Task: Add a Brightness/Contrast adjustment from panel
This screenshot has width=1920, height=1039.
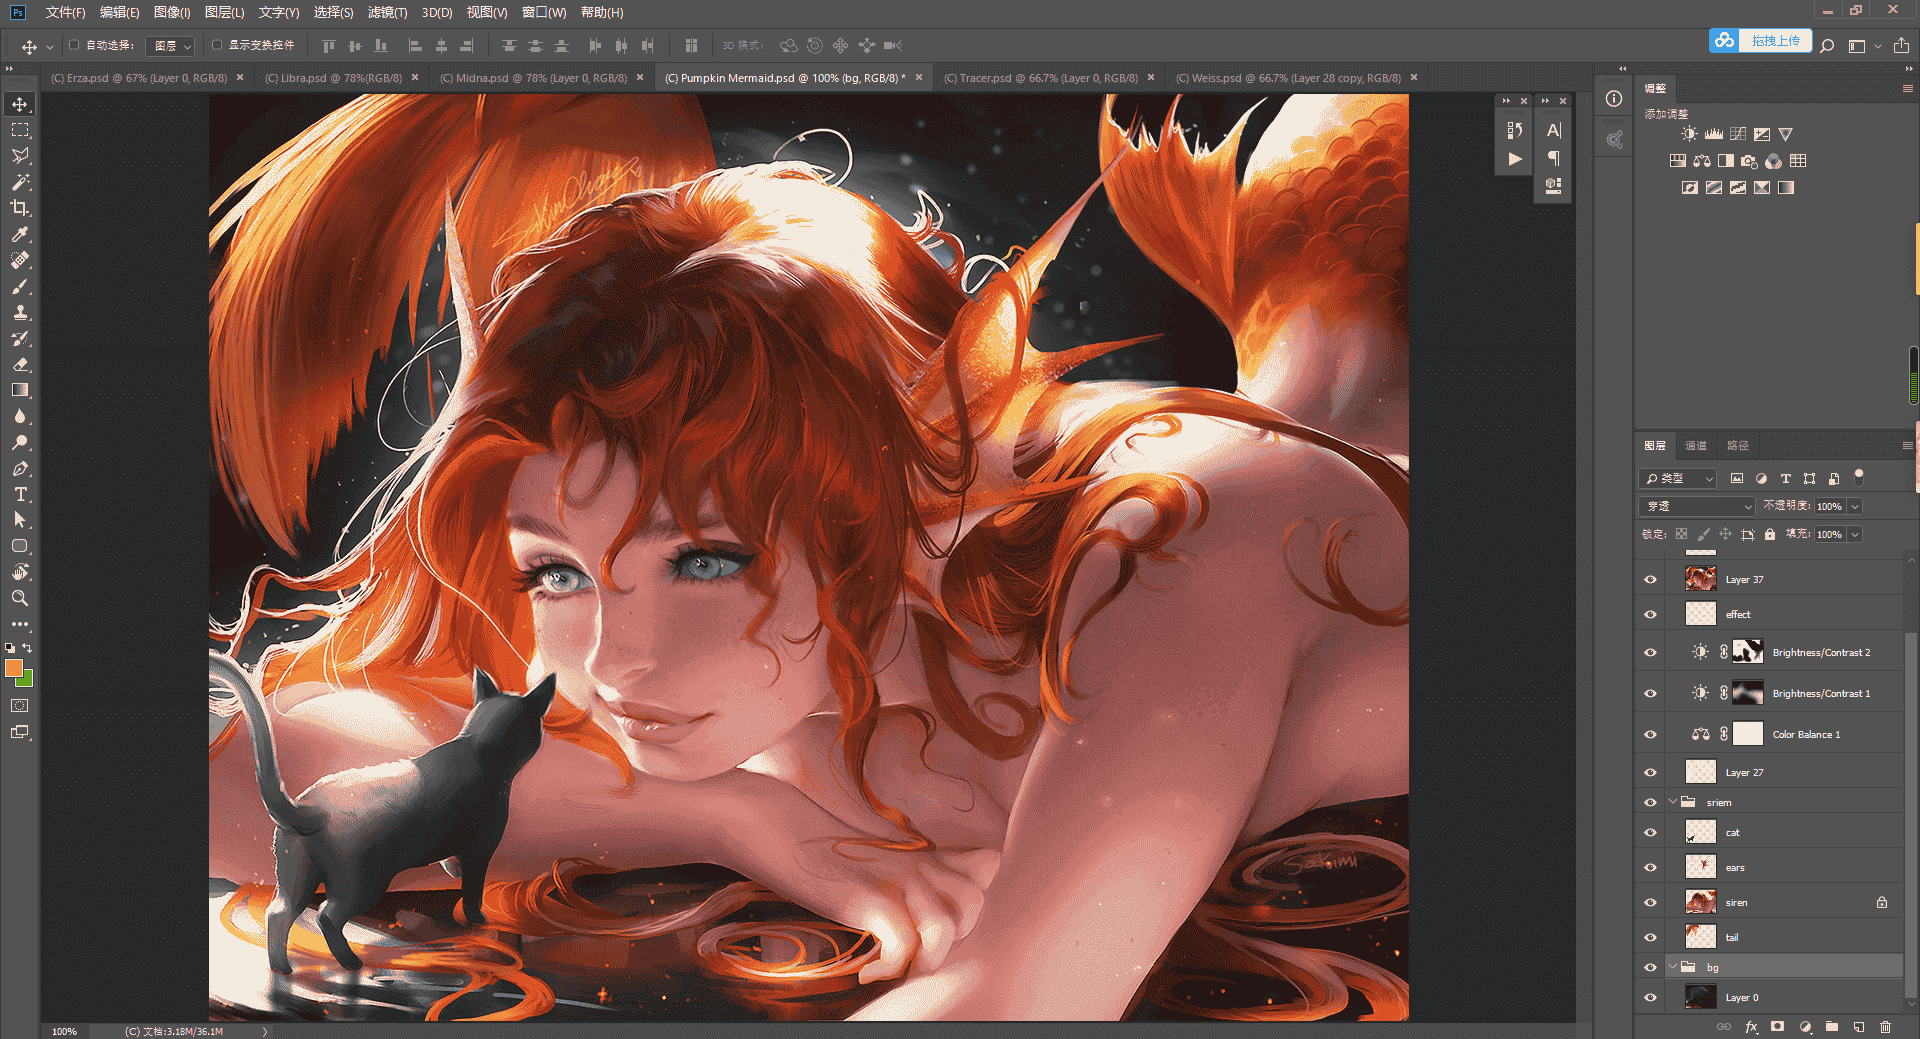Action: [1689, 134]
